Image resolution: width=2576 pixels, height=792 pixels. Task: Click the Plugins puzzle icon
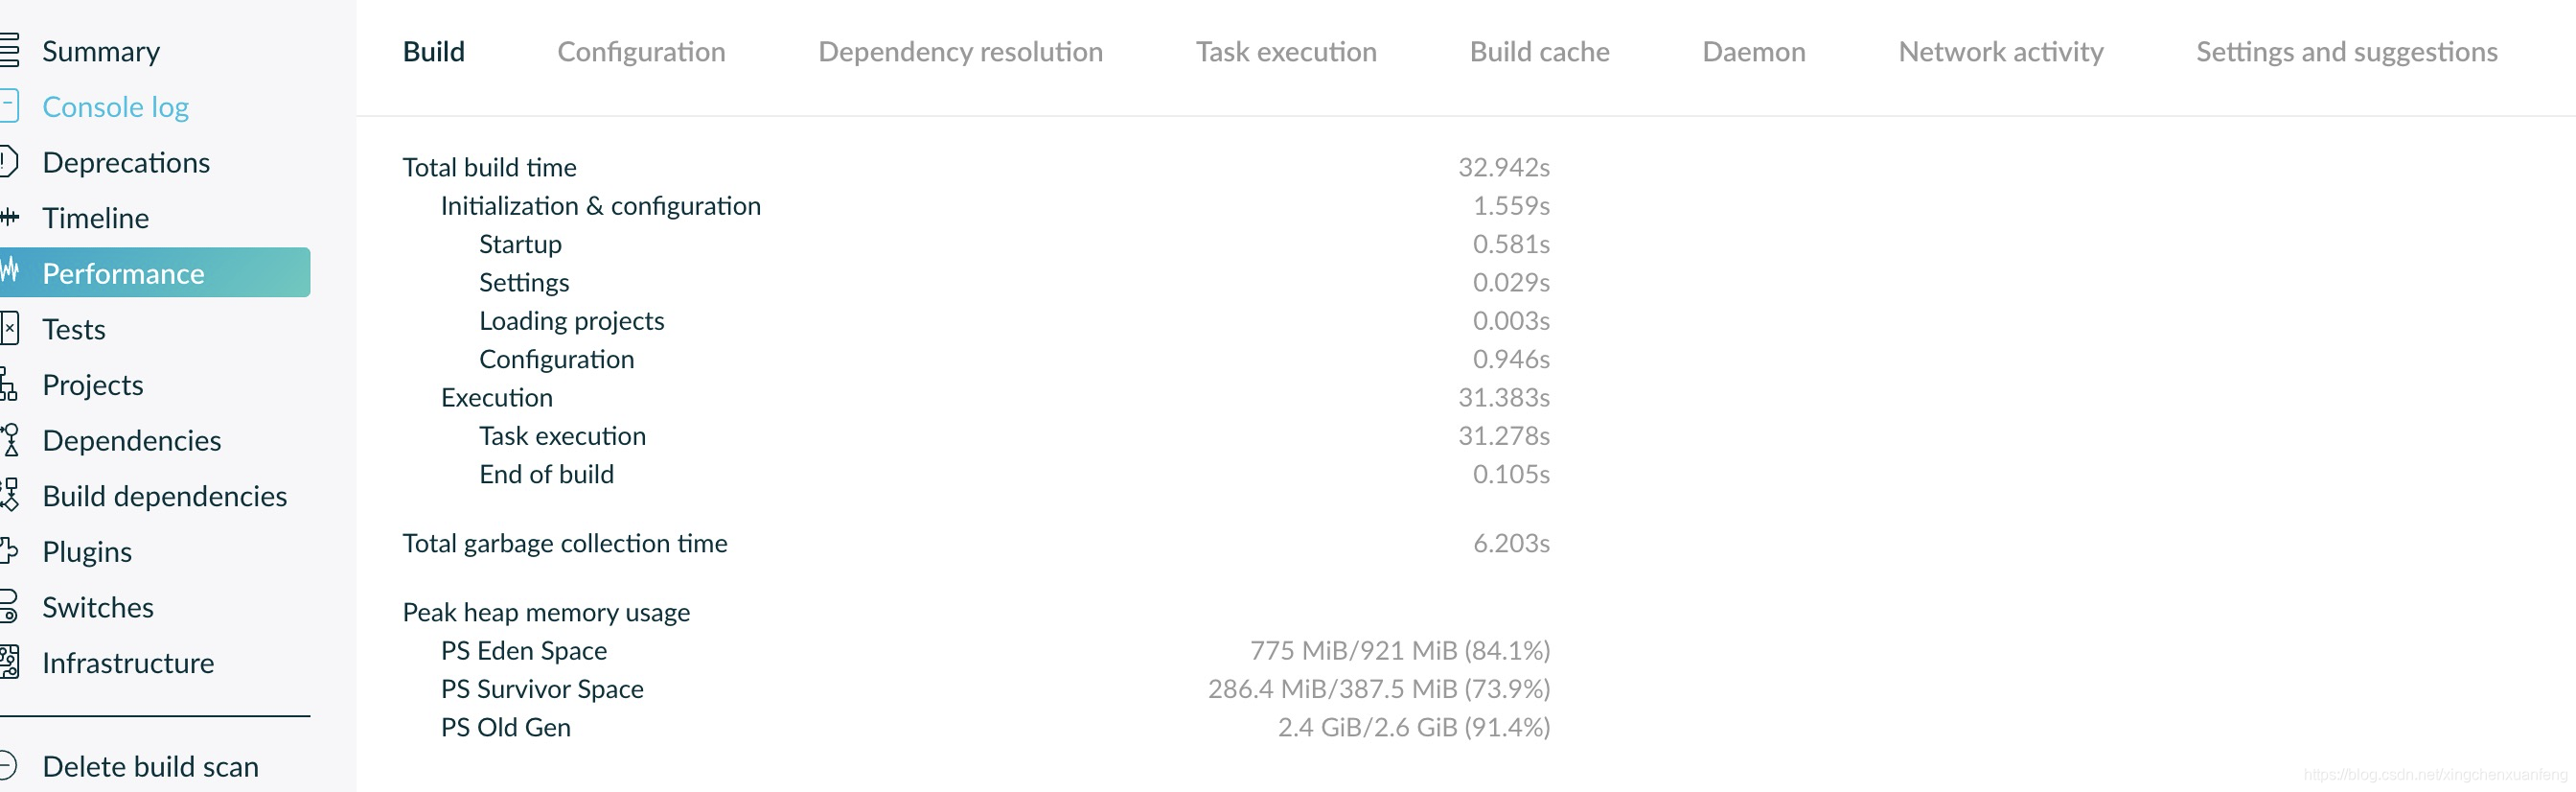coord(9,551)
